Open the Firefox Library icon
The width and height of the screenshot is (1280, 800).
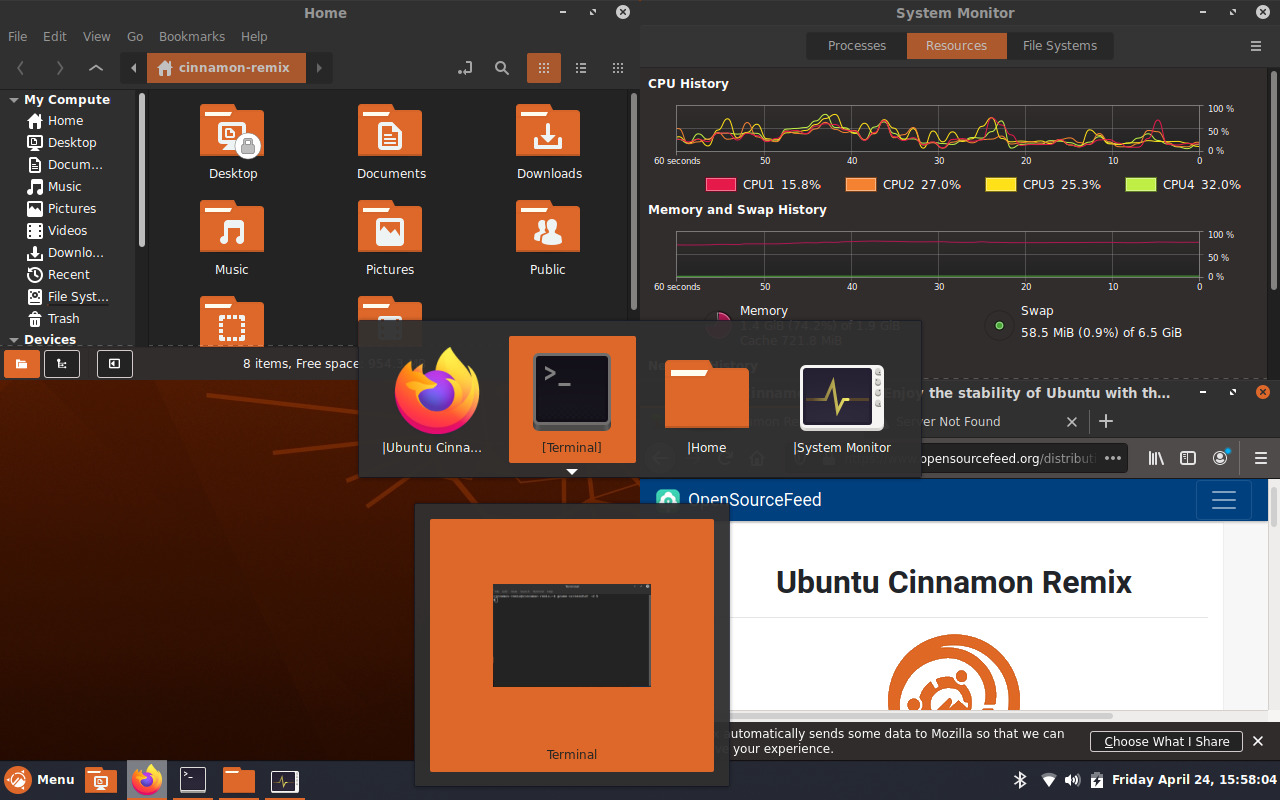coord(1156,458)
